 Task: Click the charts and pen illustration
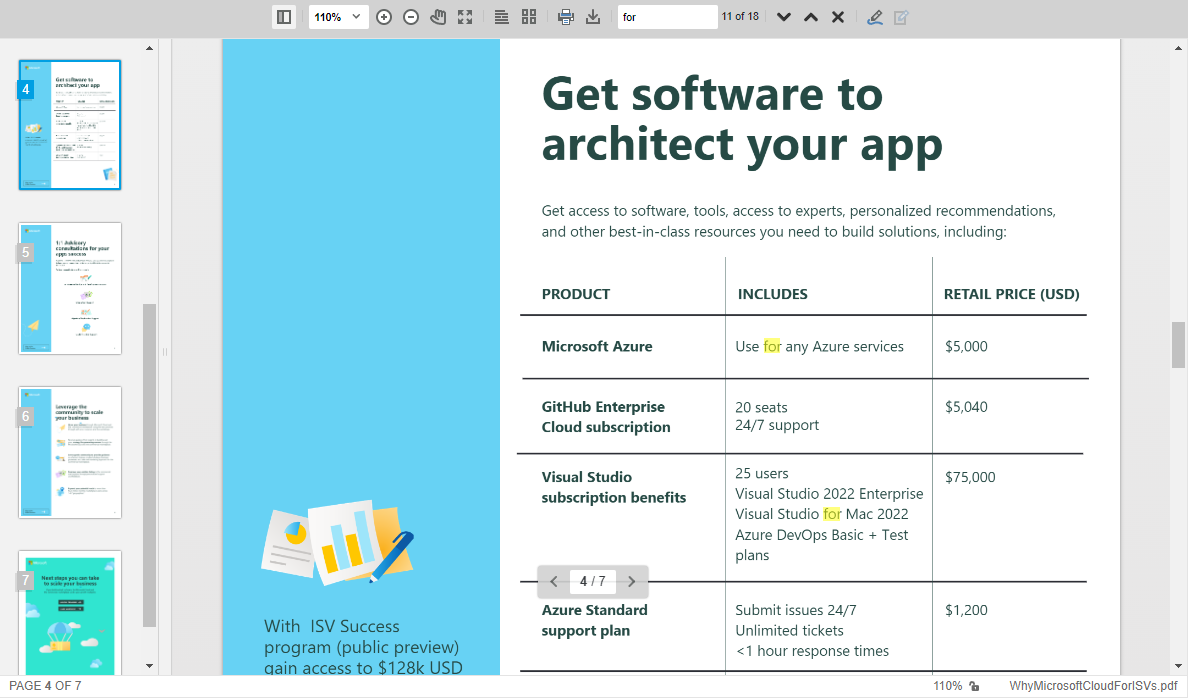tap(337, 542)
